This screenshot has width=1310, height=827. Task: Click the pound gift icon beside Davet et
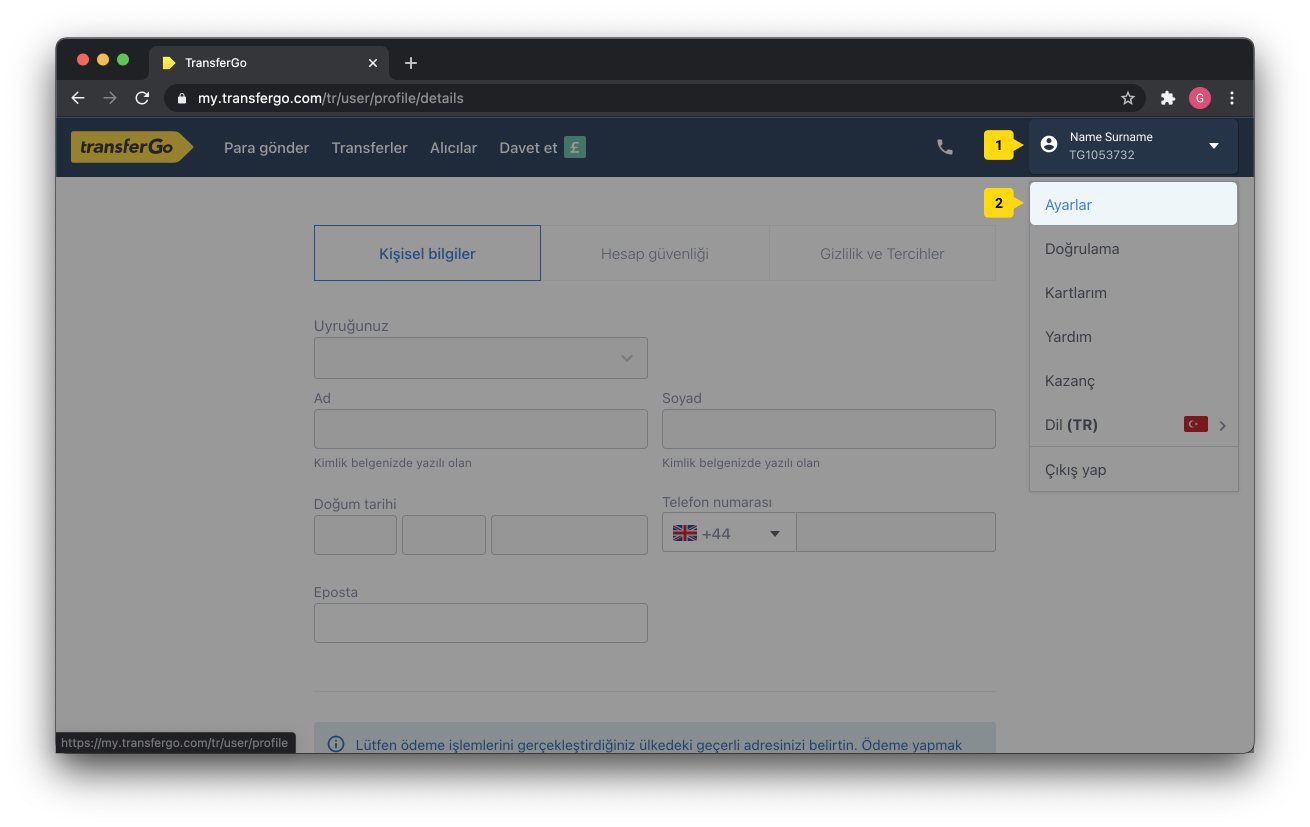coord(575,147)
